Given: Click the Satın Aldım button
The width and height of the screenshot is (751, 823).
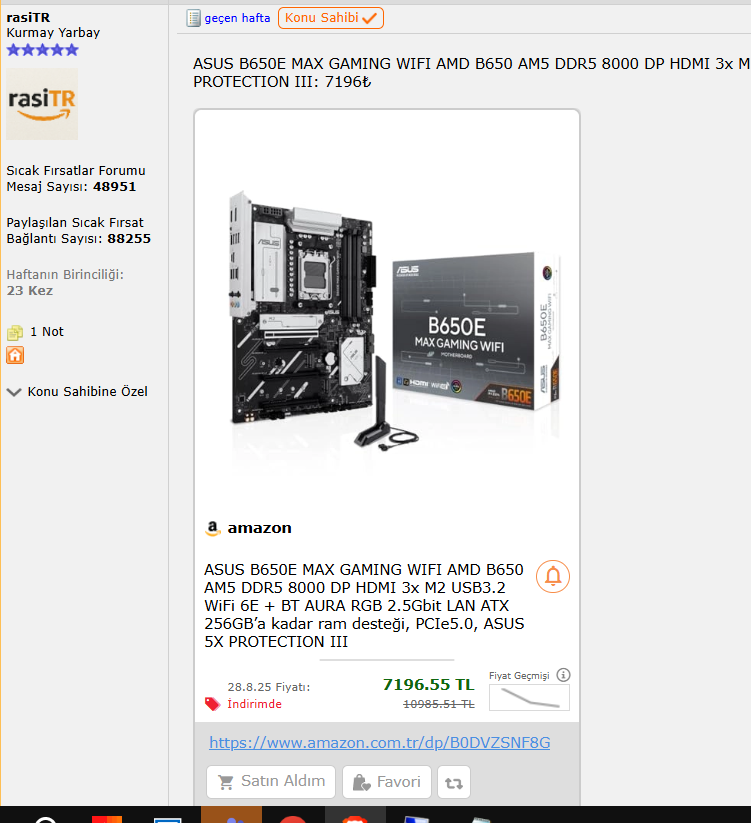Looking at the screenshot, I should (271, 782).
